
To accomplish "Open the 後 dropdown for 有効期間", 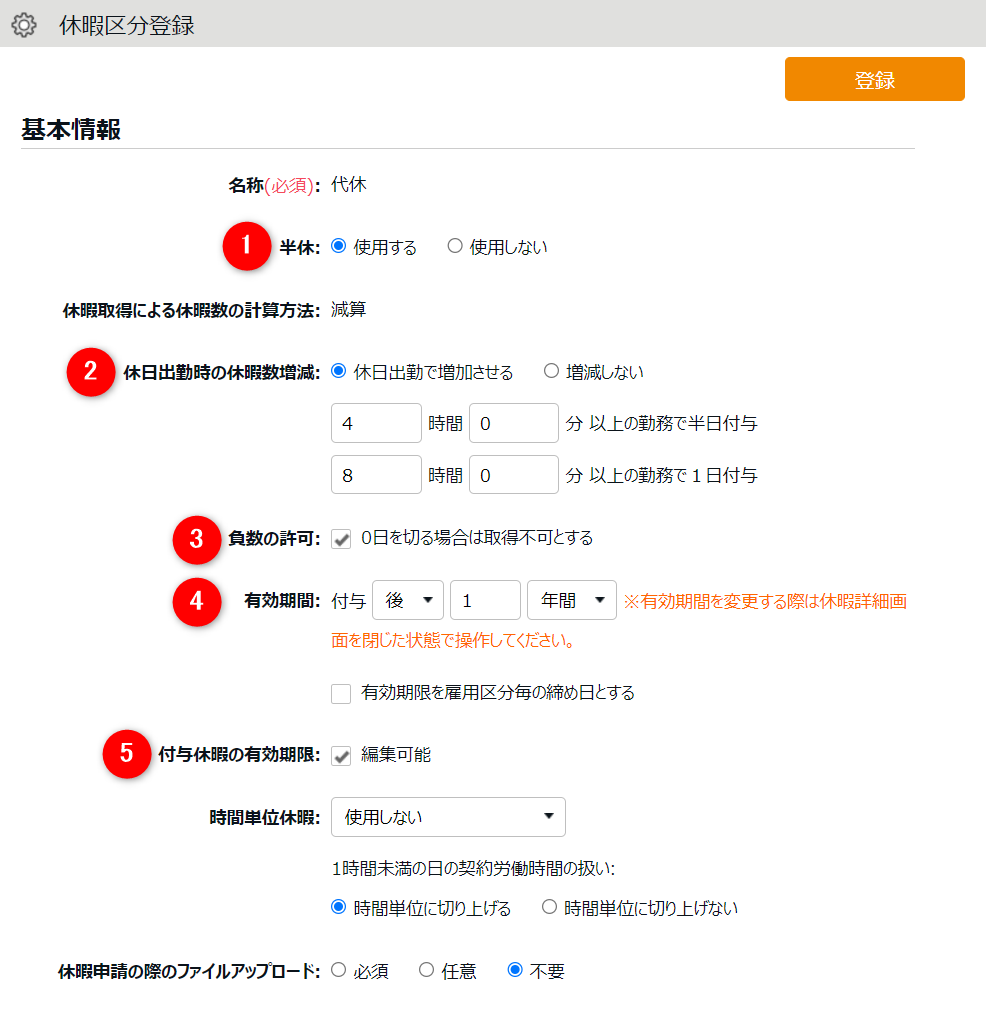I will [x=407, y=601].
